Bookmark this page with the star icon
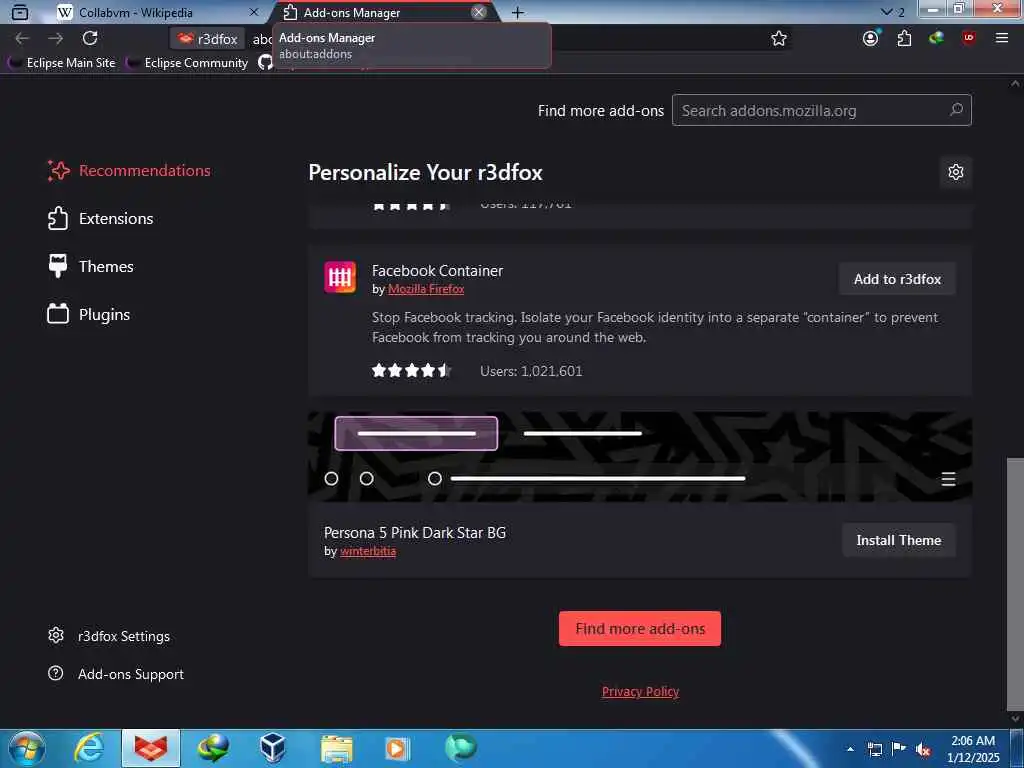Viewport: 1024px width, 768px height. [778, 39]
